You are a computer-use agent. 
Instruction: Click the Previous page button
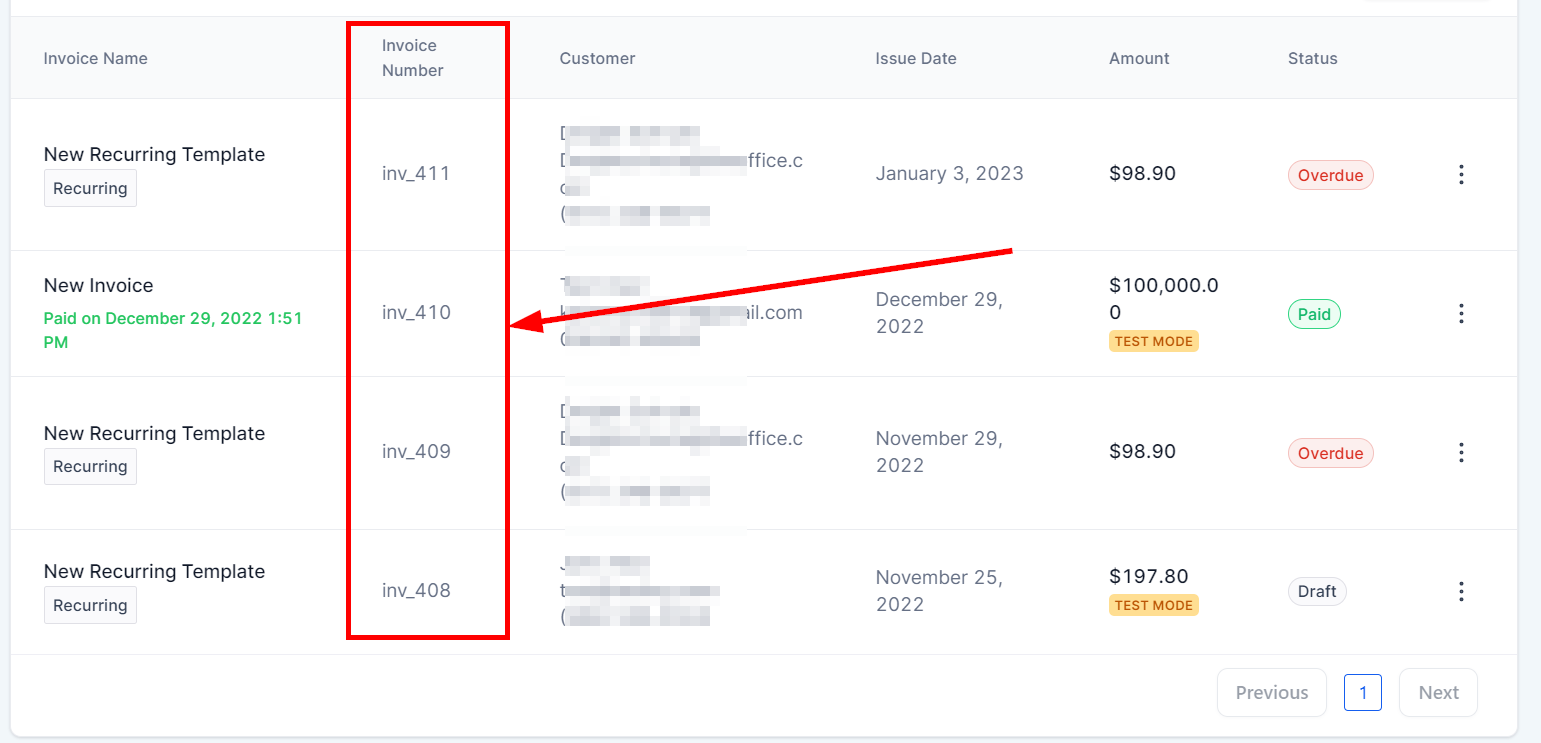coord(1271,692)
